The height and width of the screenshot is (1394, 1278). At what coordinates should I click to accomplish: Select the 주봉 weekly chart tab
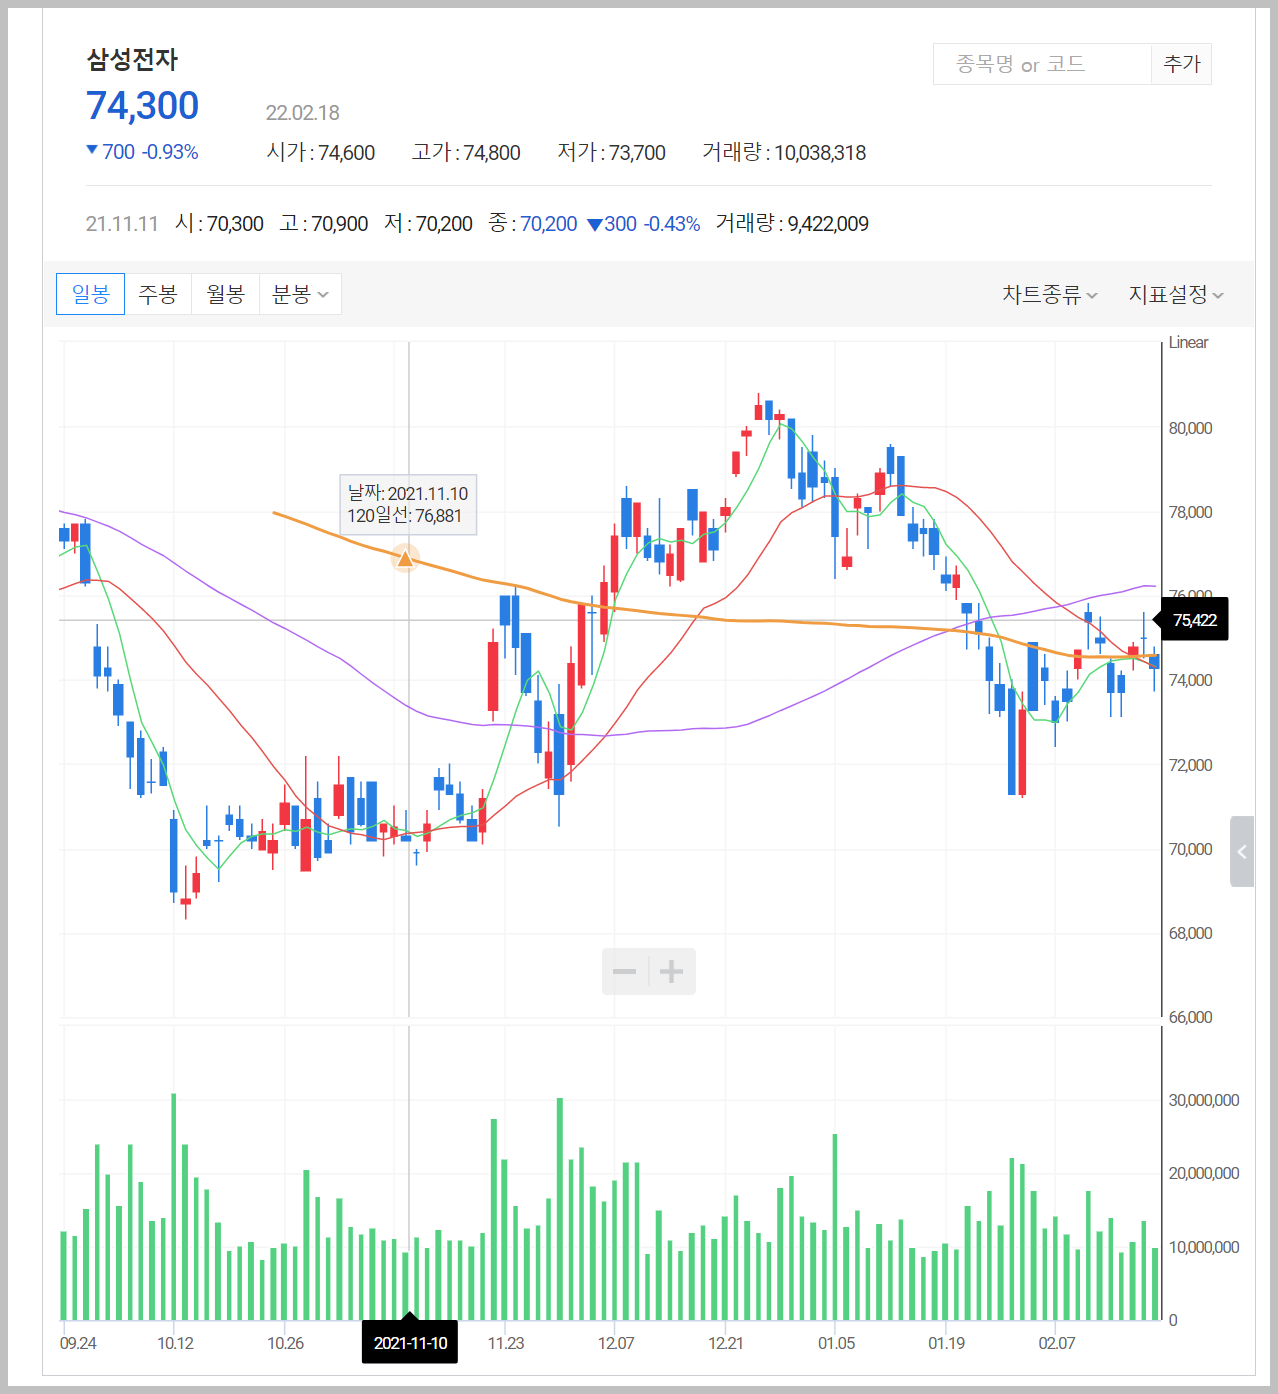point(158,294)
